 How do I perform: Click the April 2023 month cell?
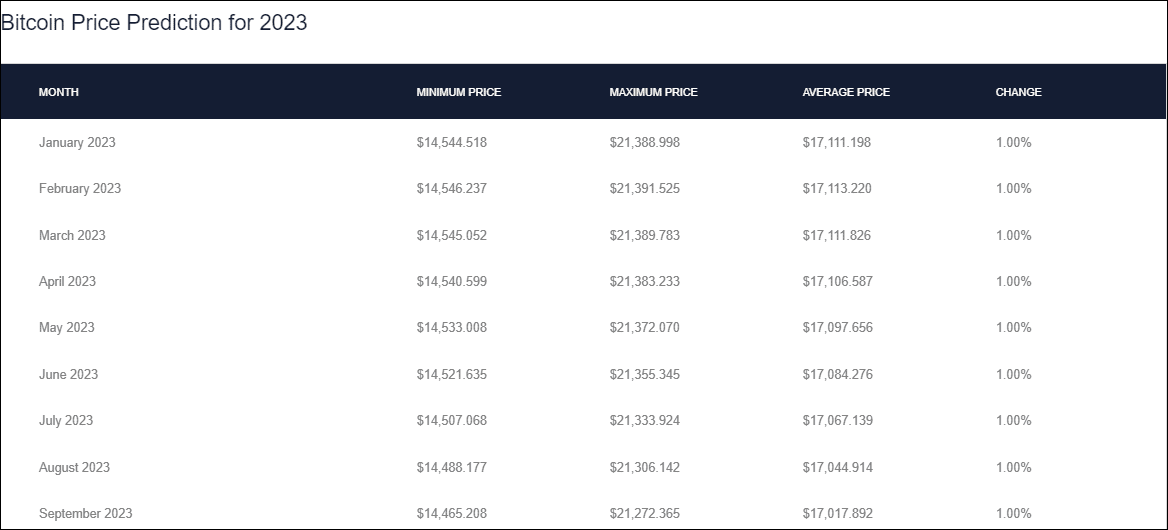pyautogui.click(x=68, y=281)
